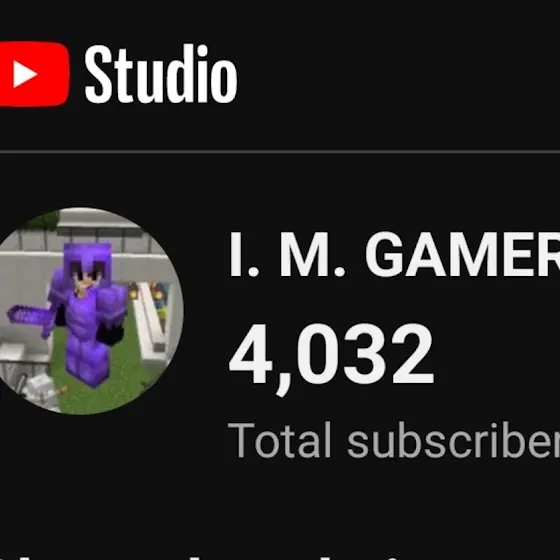Image resolution: width=560 pixels, height=560 pixels.
Task: Click the purple sword in the avatar
Action: 30,318
